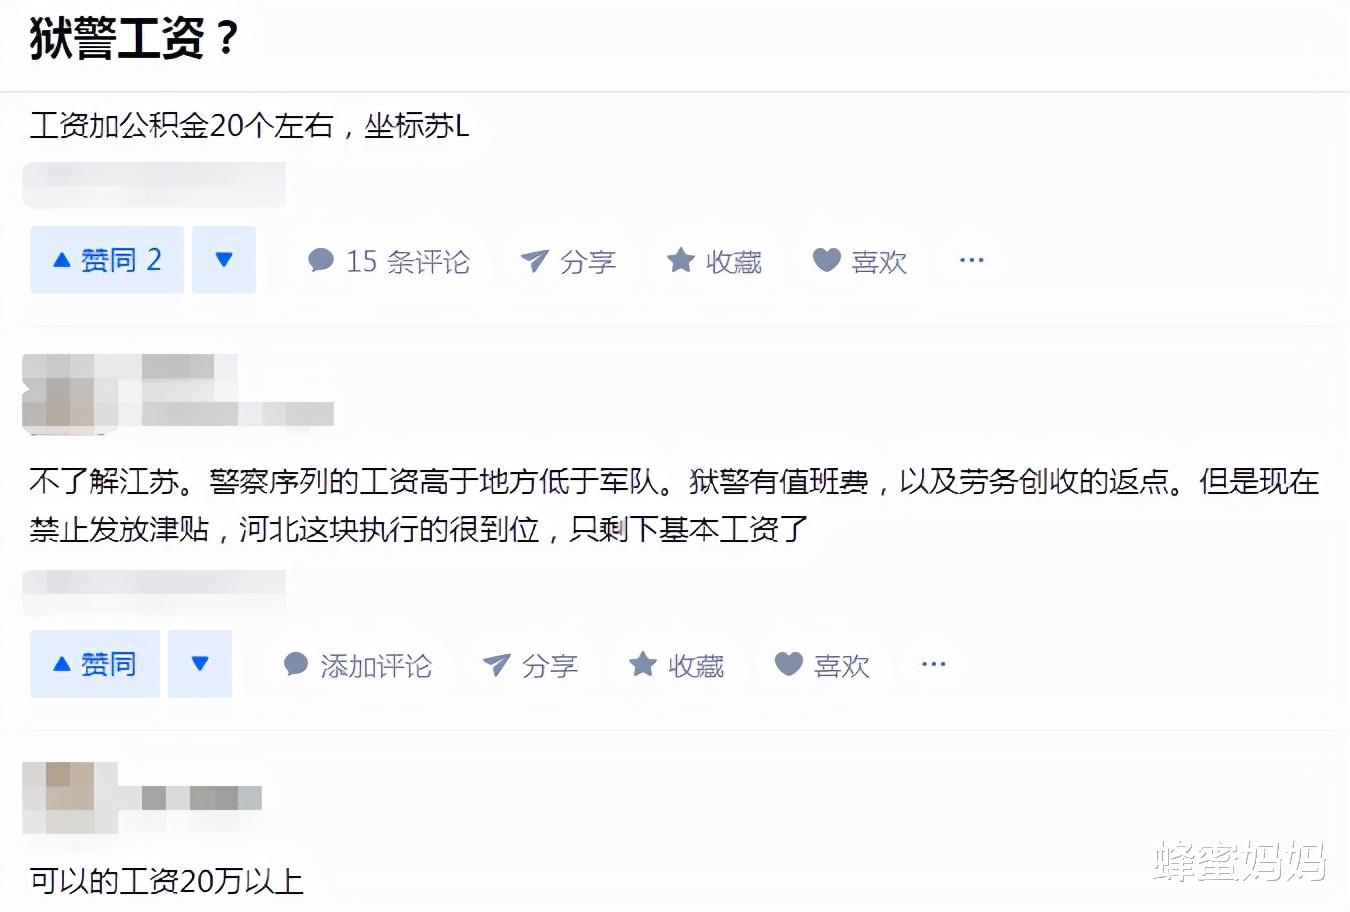Open the ··· more options menu on second answer
The width and height of the screenshot is (1350, 912).
click(933, 665)
